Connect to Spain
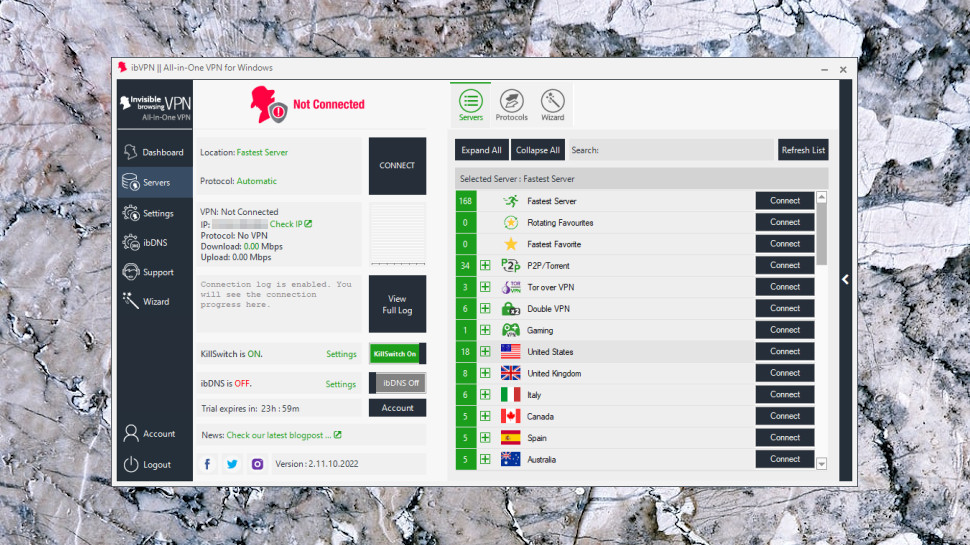Viewport: 970px width, 545px height. click(784, 437)
